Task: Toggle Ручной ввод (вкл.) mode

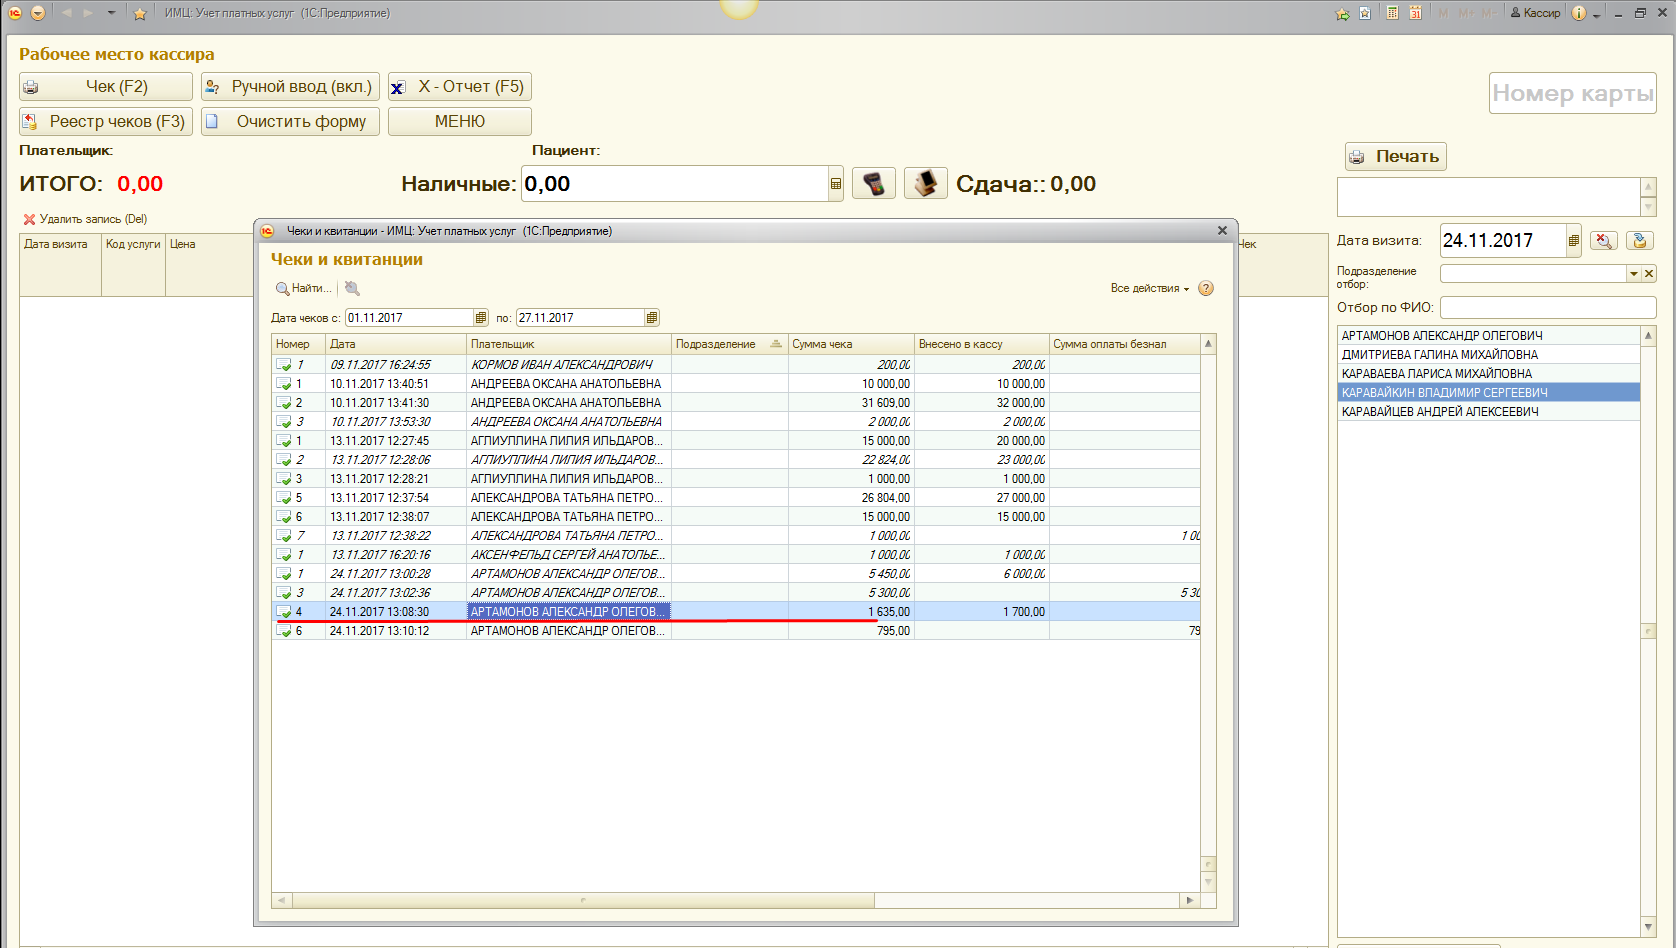Action: [x=290, y=87]
